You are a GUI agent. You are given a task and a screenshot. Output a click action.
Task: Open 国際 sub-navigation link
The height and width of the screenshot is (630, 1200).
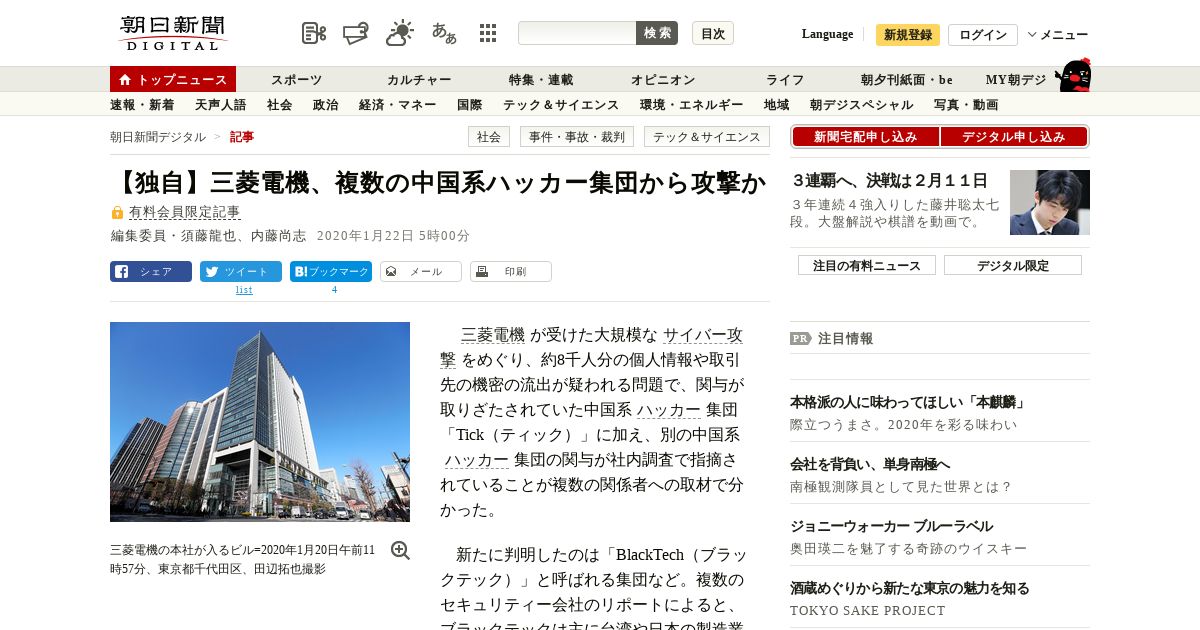click(469, 104)
